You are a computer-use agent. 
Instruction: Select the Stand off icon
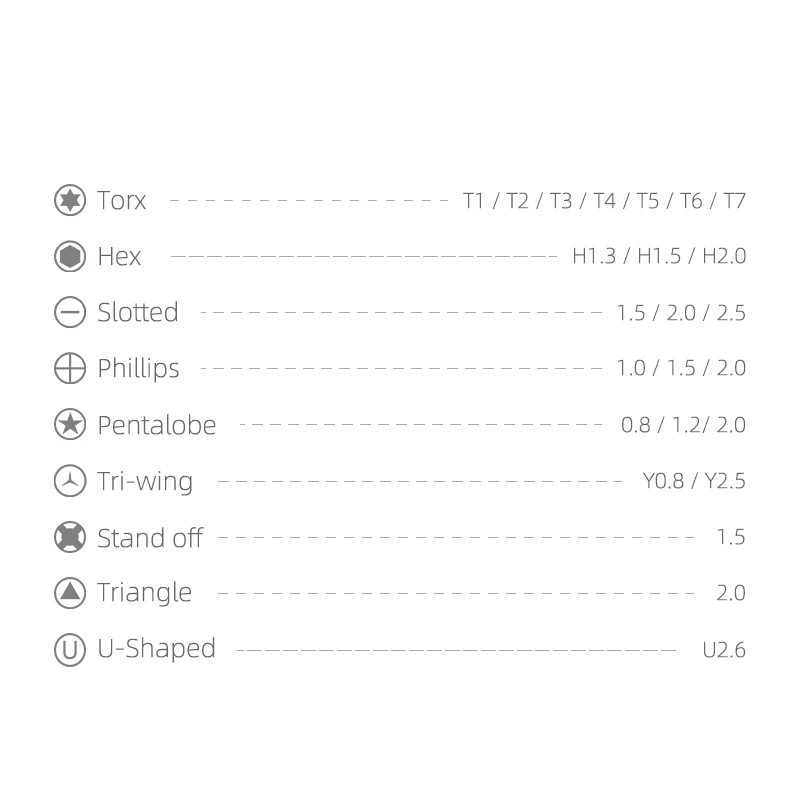click(69, 537)
